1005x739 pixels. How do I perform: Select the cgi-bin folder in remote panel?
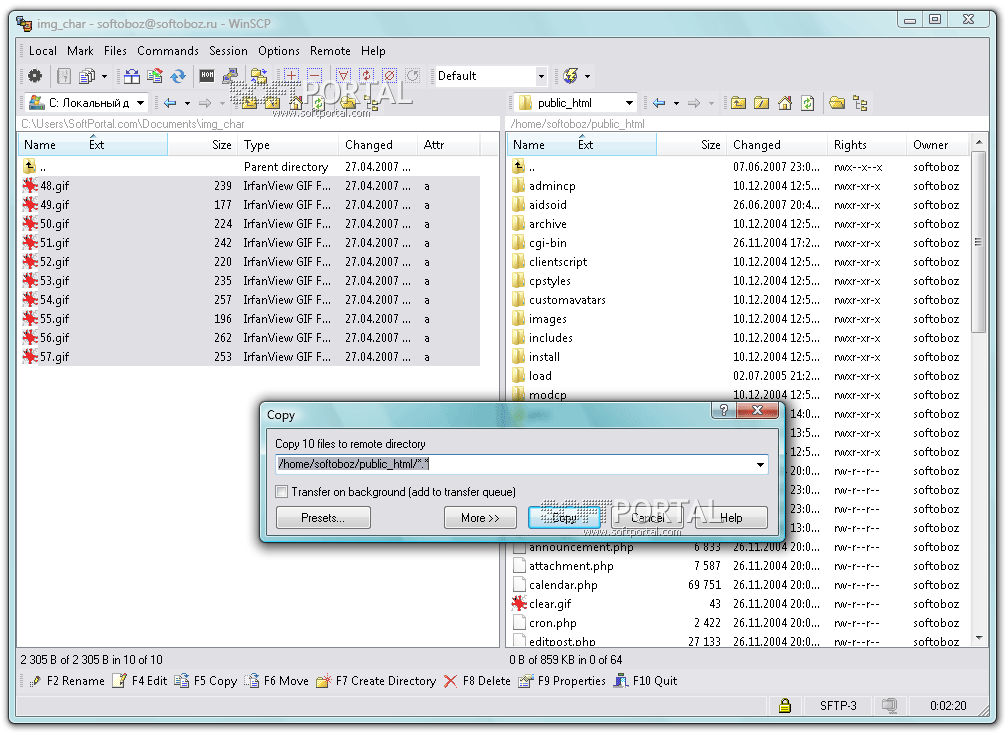click(547, 243)
